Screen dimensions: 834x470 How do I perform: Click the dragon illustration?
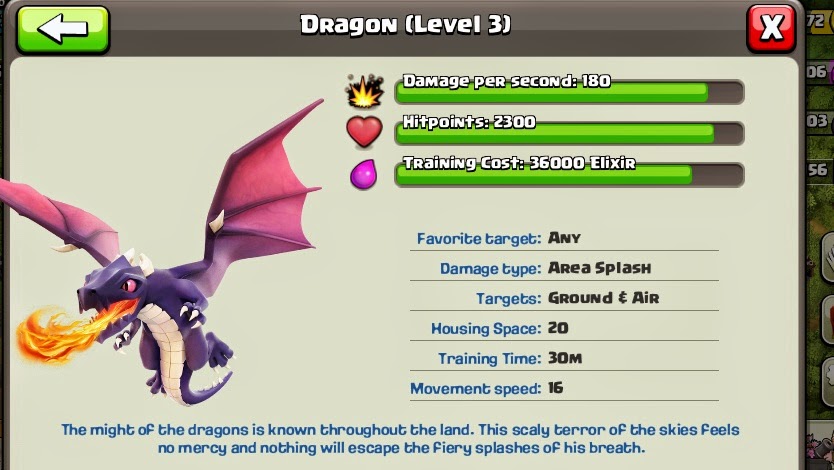tap(162, 255)
